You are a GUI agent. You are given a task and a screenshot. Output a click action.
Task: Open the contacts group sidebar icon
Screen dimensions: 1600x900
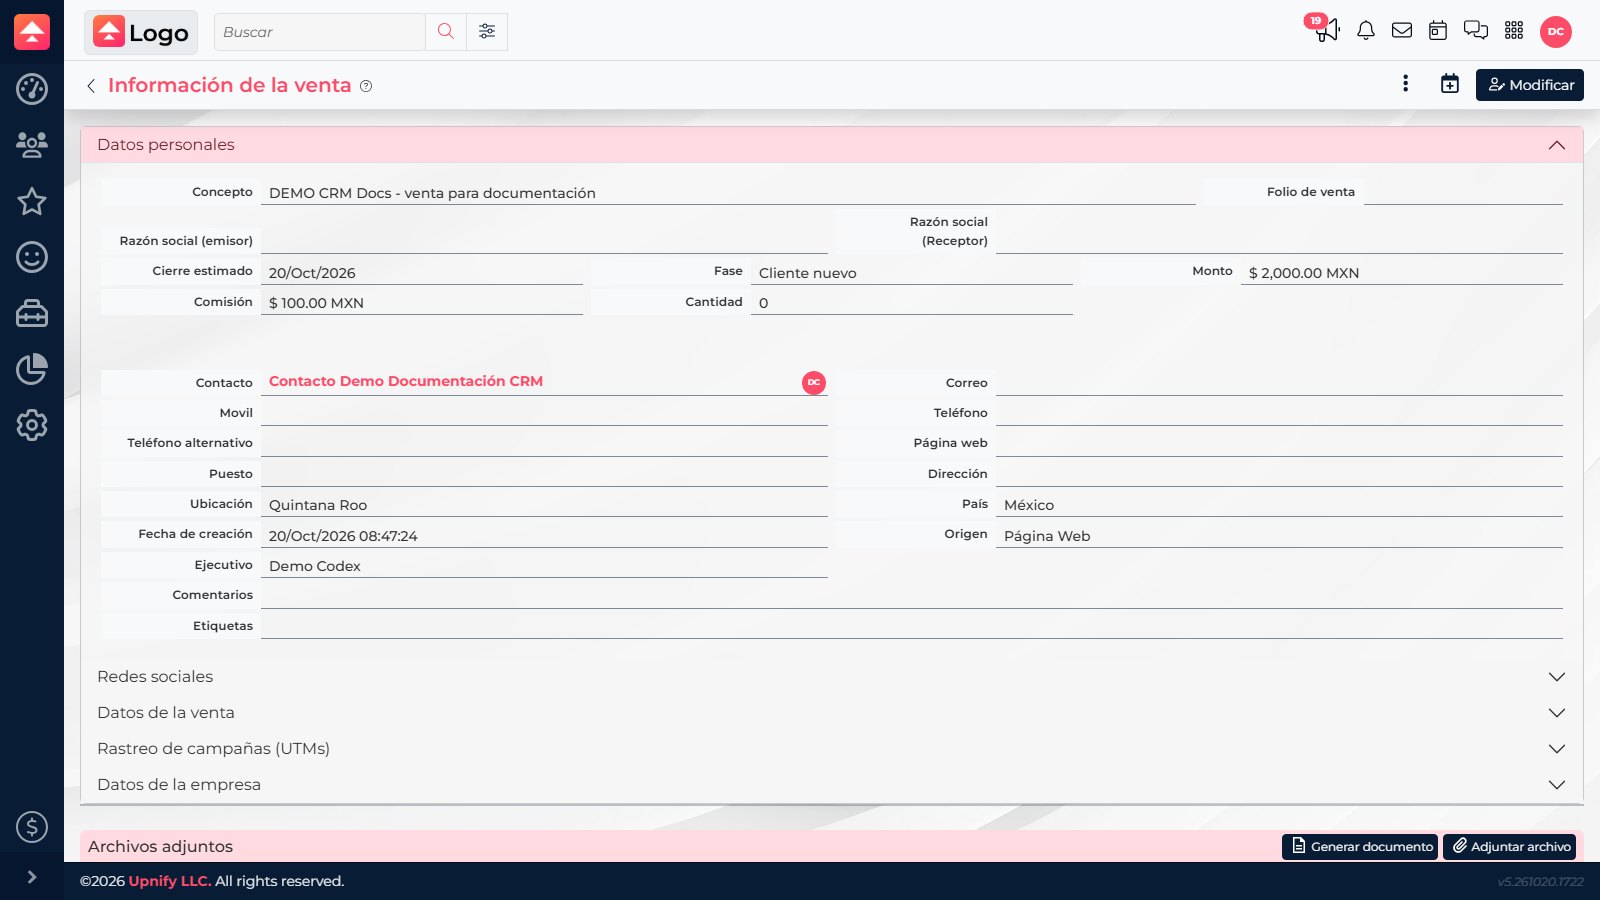pos(32,145)
